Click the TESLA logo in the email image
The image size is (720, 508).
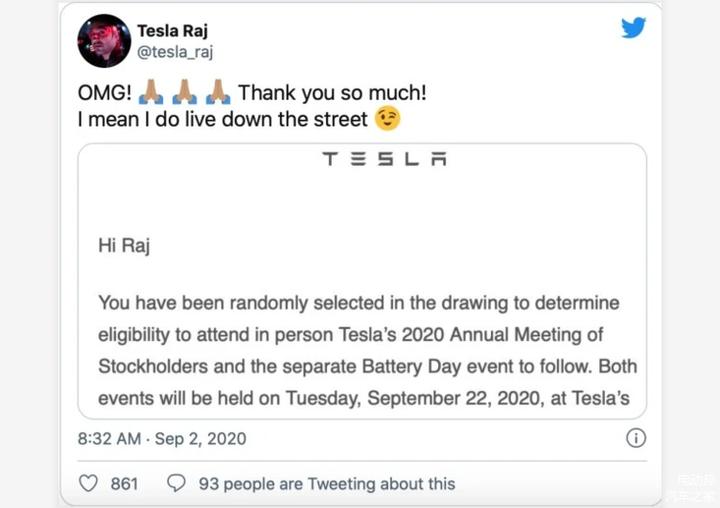pos(384,159)
